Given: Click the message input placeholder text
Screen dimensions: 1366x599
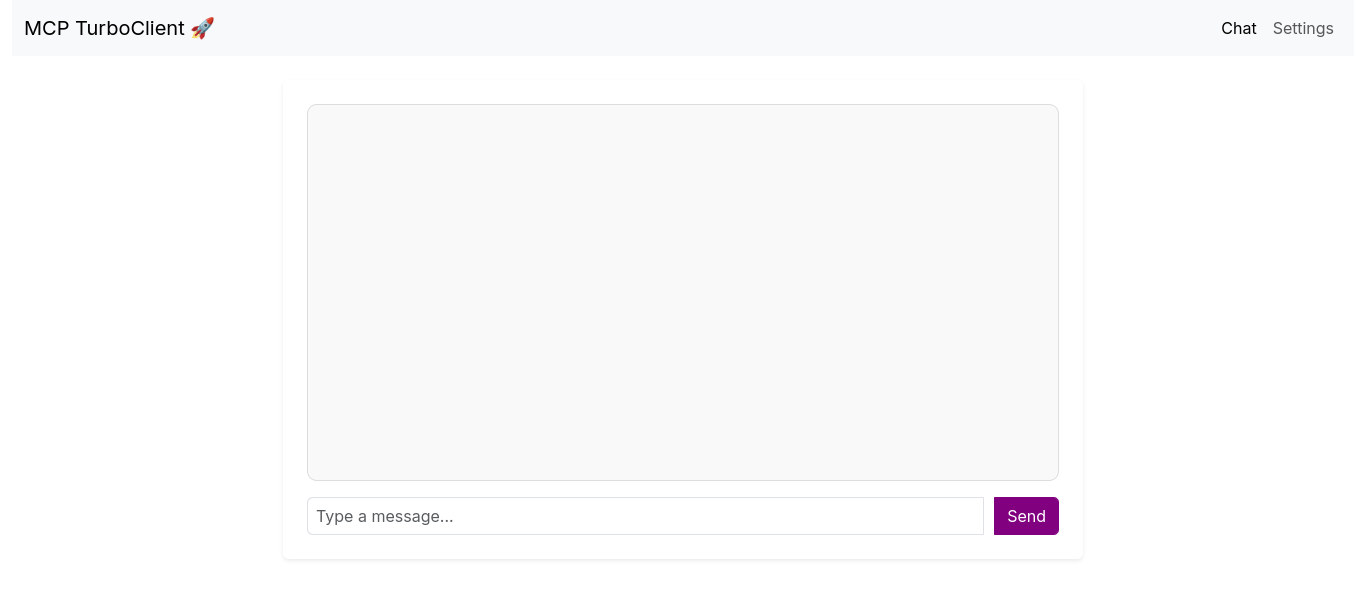Looking at the screenshot, I should [x=386, y=516].
